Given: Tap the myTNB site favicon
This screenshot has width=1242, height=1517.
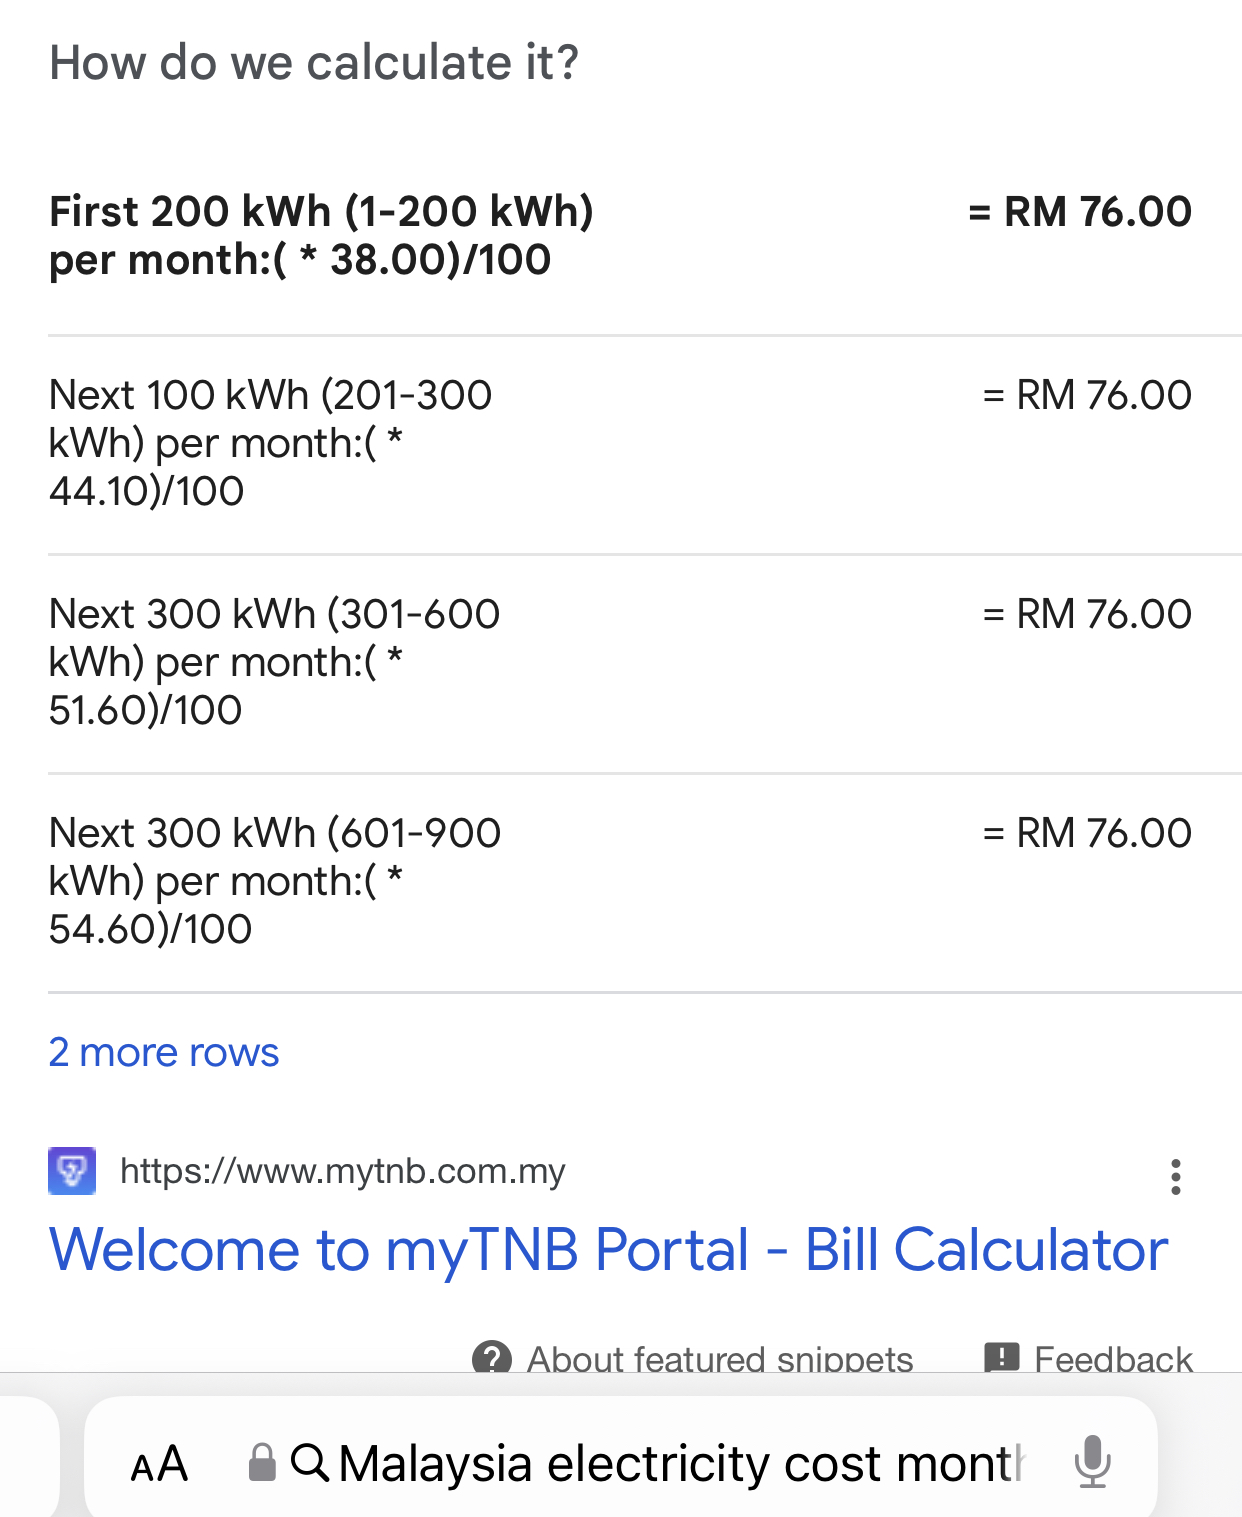Looking at the screenshot, I should (72, 1171).
